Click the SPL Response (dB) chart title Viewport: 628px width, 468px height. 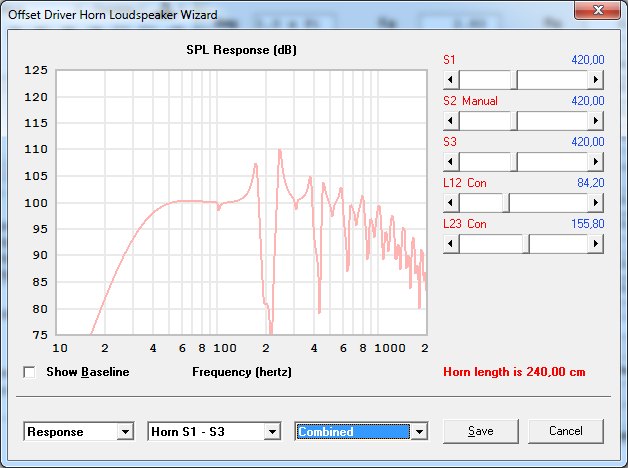(x=242, y=50)
